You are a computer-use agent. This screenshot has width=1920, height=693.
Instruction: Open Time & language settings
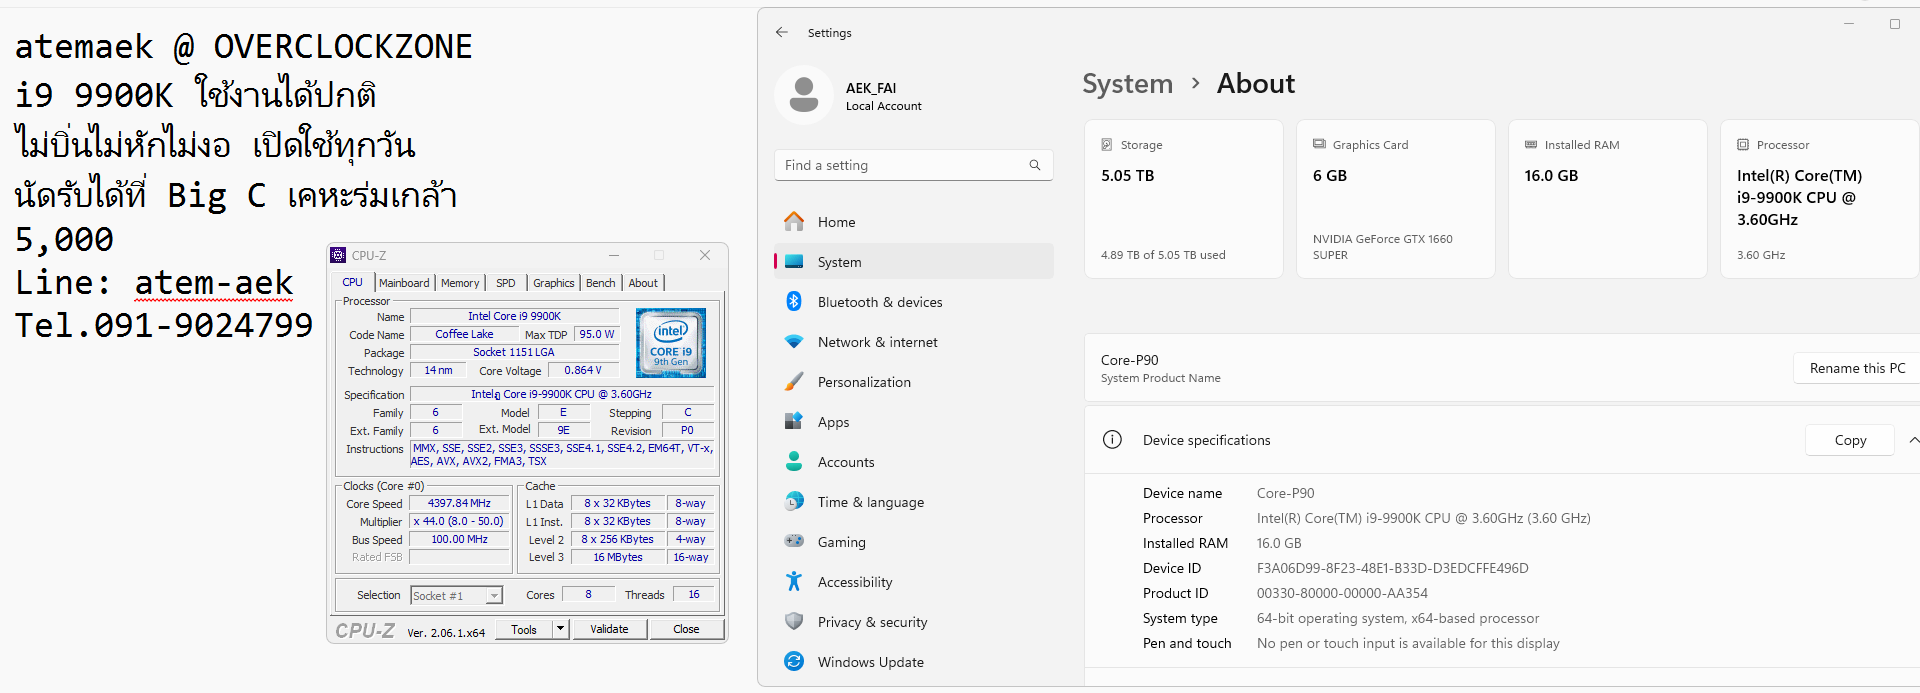914,502
